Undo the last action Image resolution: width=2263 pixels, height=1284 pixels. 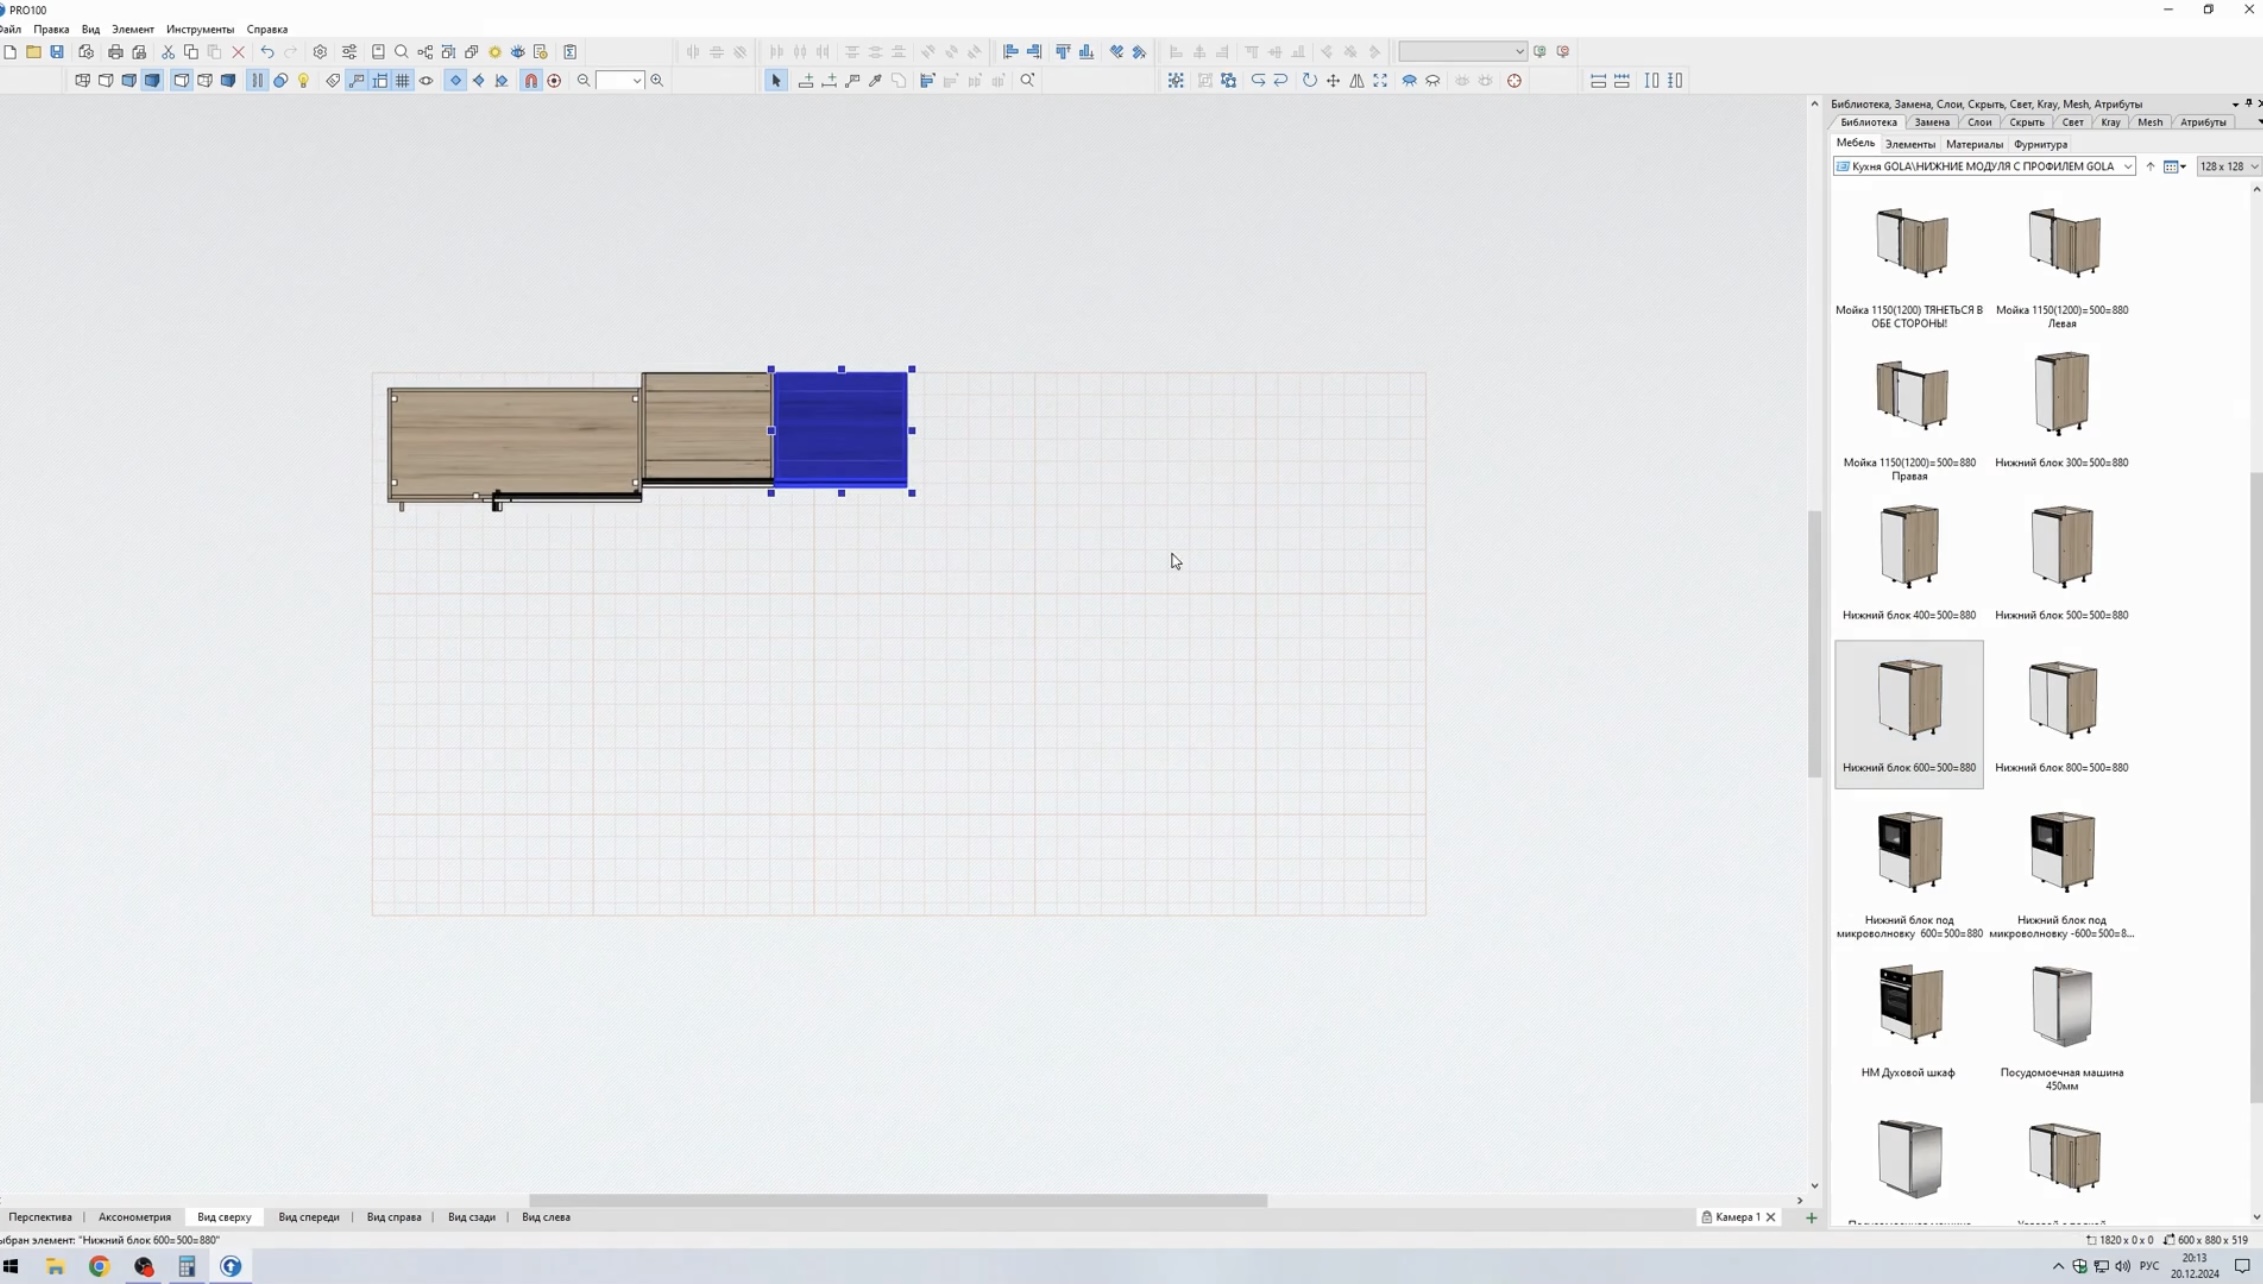(x=267, y=52)
